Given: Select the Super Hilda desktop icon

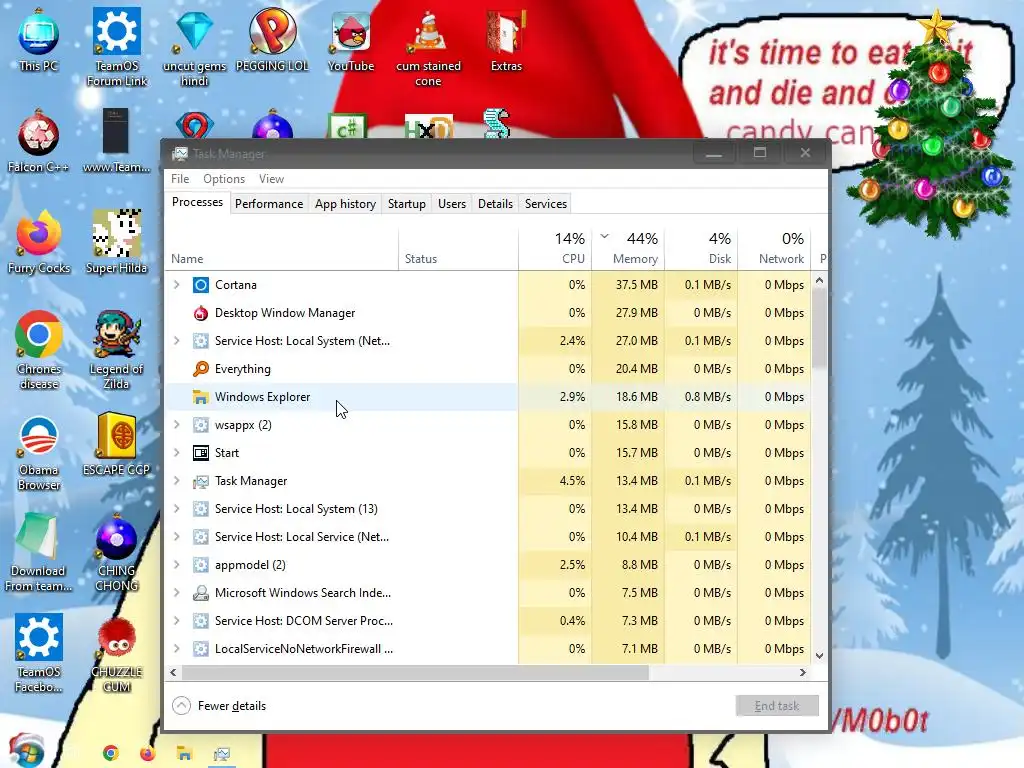Looking at the screenshot, I should pos(116,242).
